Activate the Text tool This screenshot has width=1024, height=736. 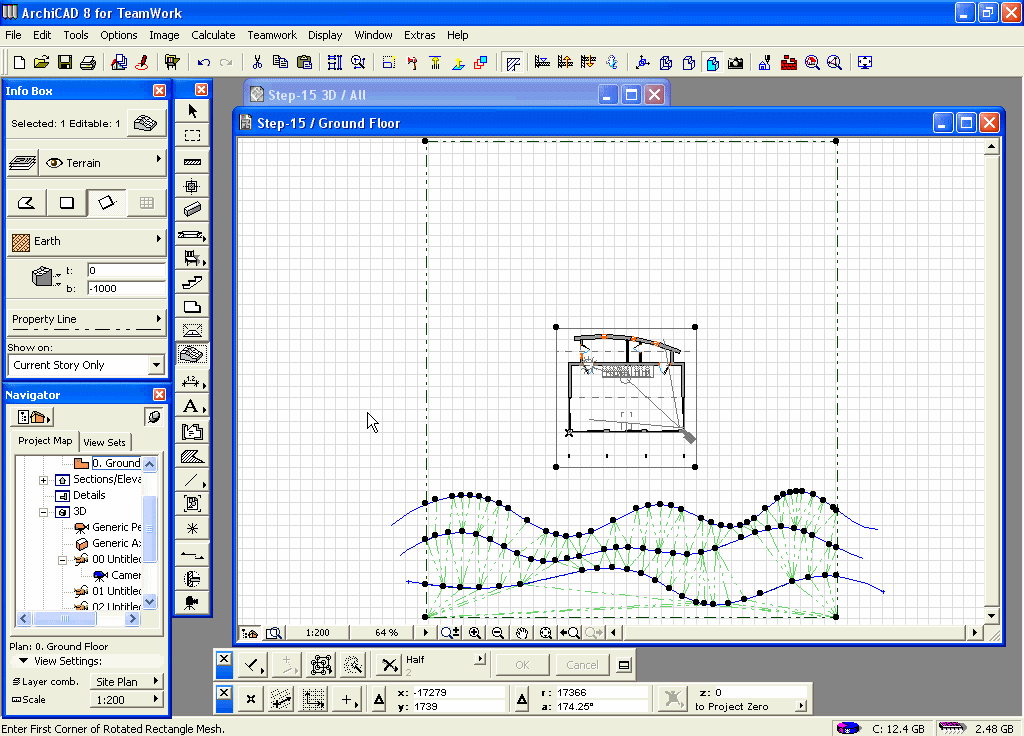[x=191, y=406]
